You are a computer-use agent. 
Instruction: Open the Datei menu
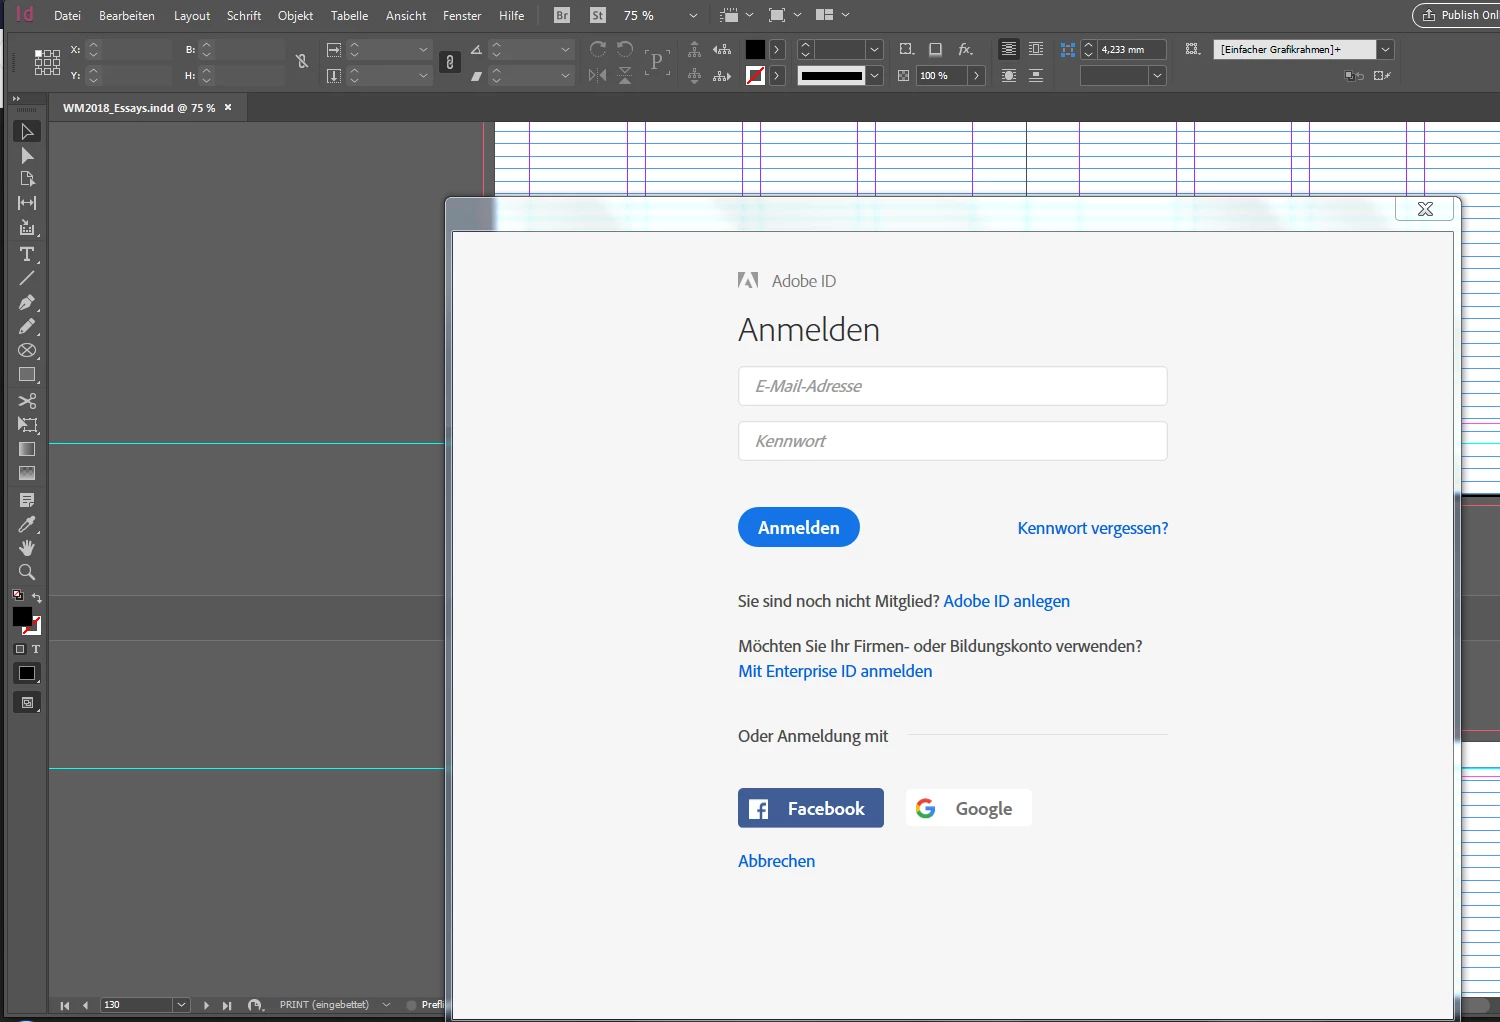(x=67, y=15)
